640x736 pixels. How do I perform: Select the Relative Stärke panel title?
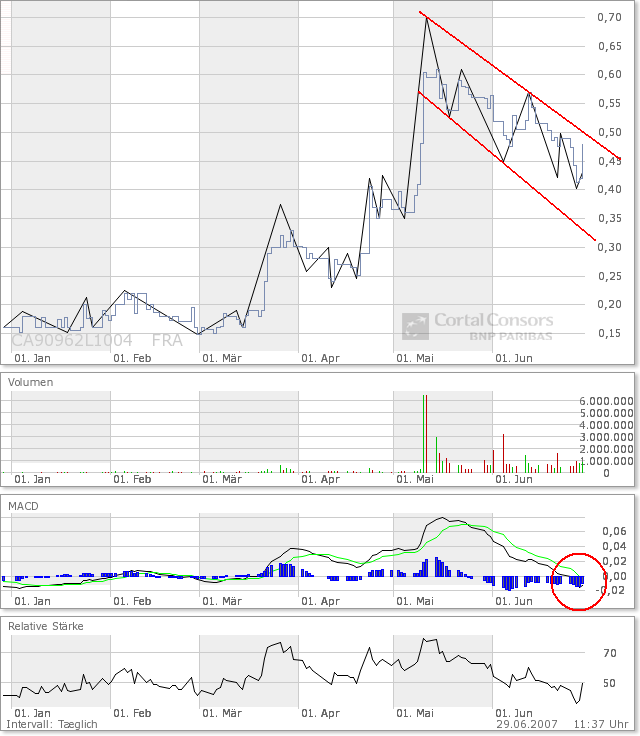click(46, 626)
